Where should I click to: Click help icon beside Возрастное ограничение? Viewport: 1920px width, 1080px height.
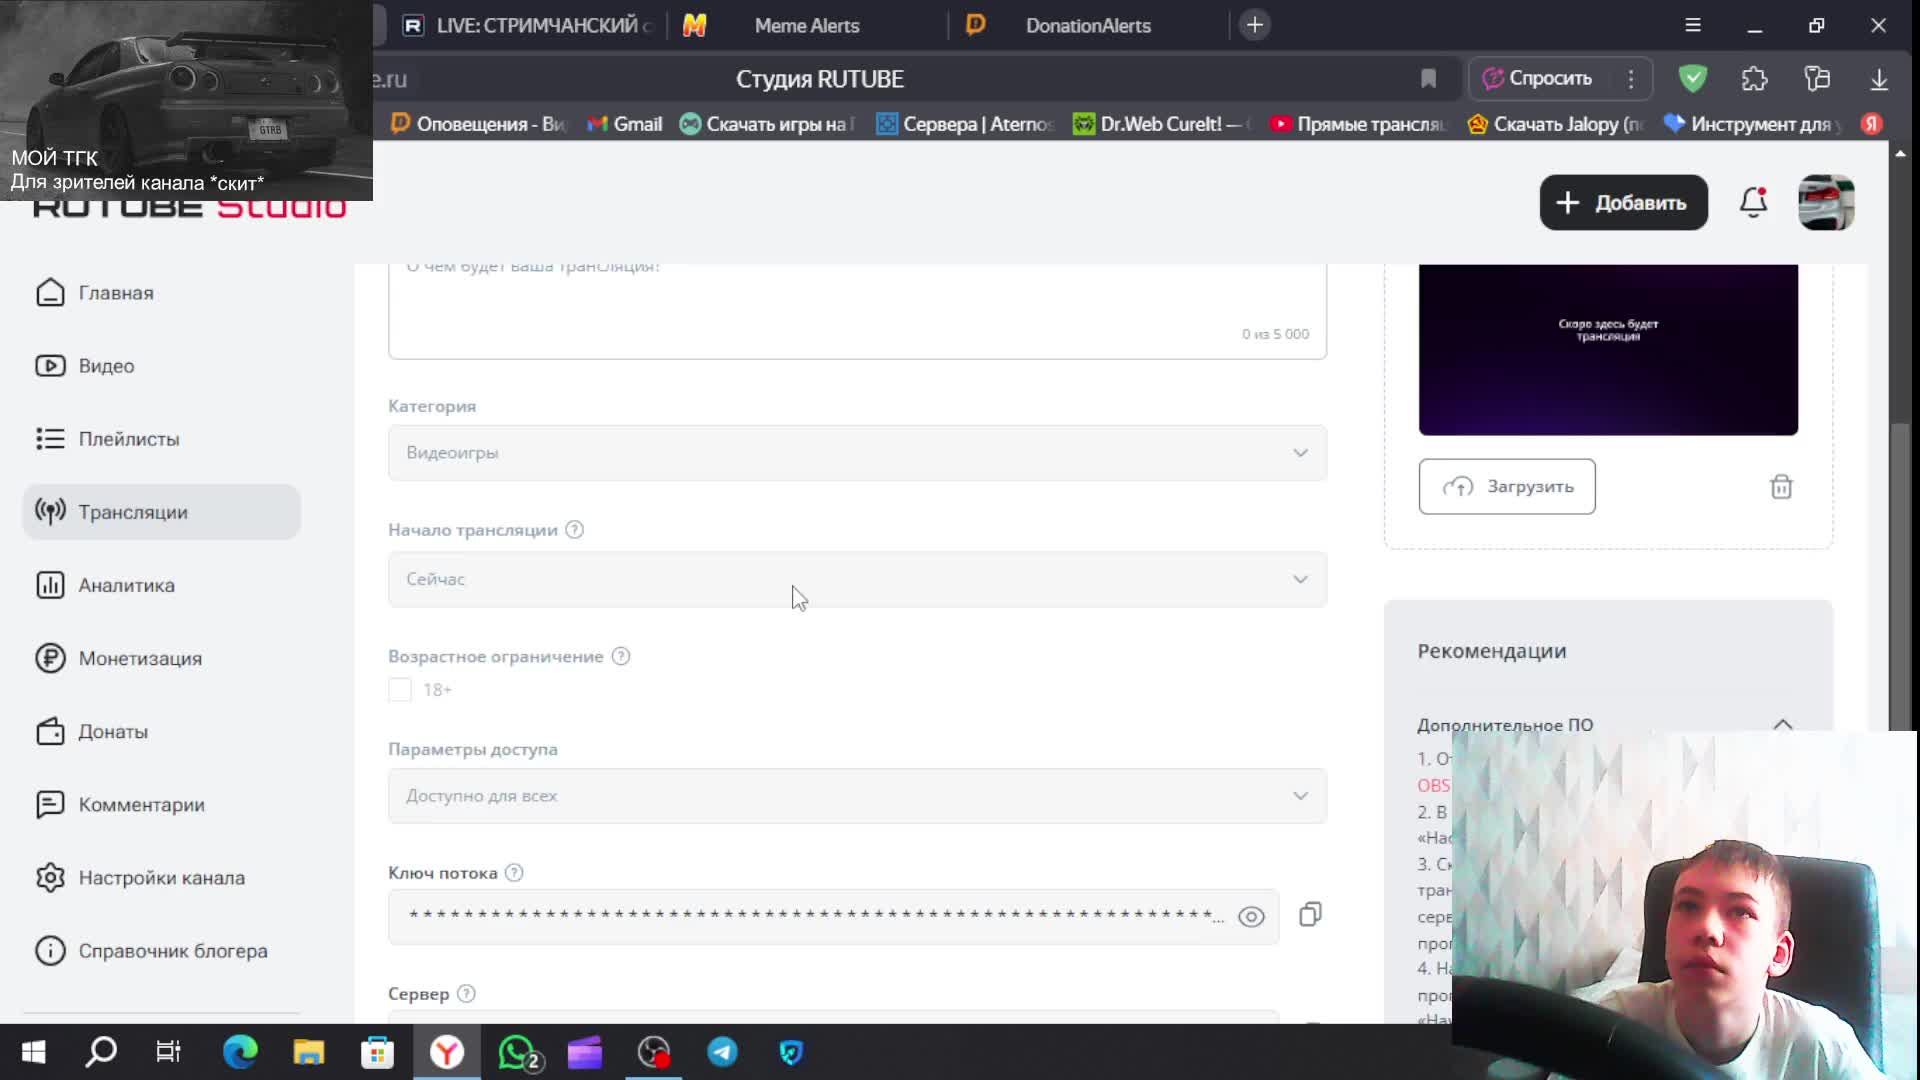click(621, 657)
